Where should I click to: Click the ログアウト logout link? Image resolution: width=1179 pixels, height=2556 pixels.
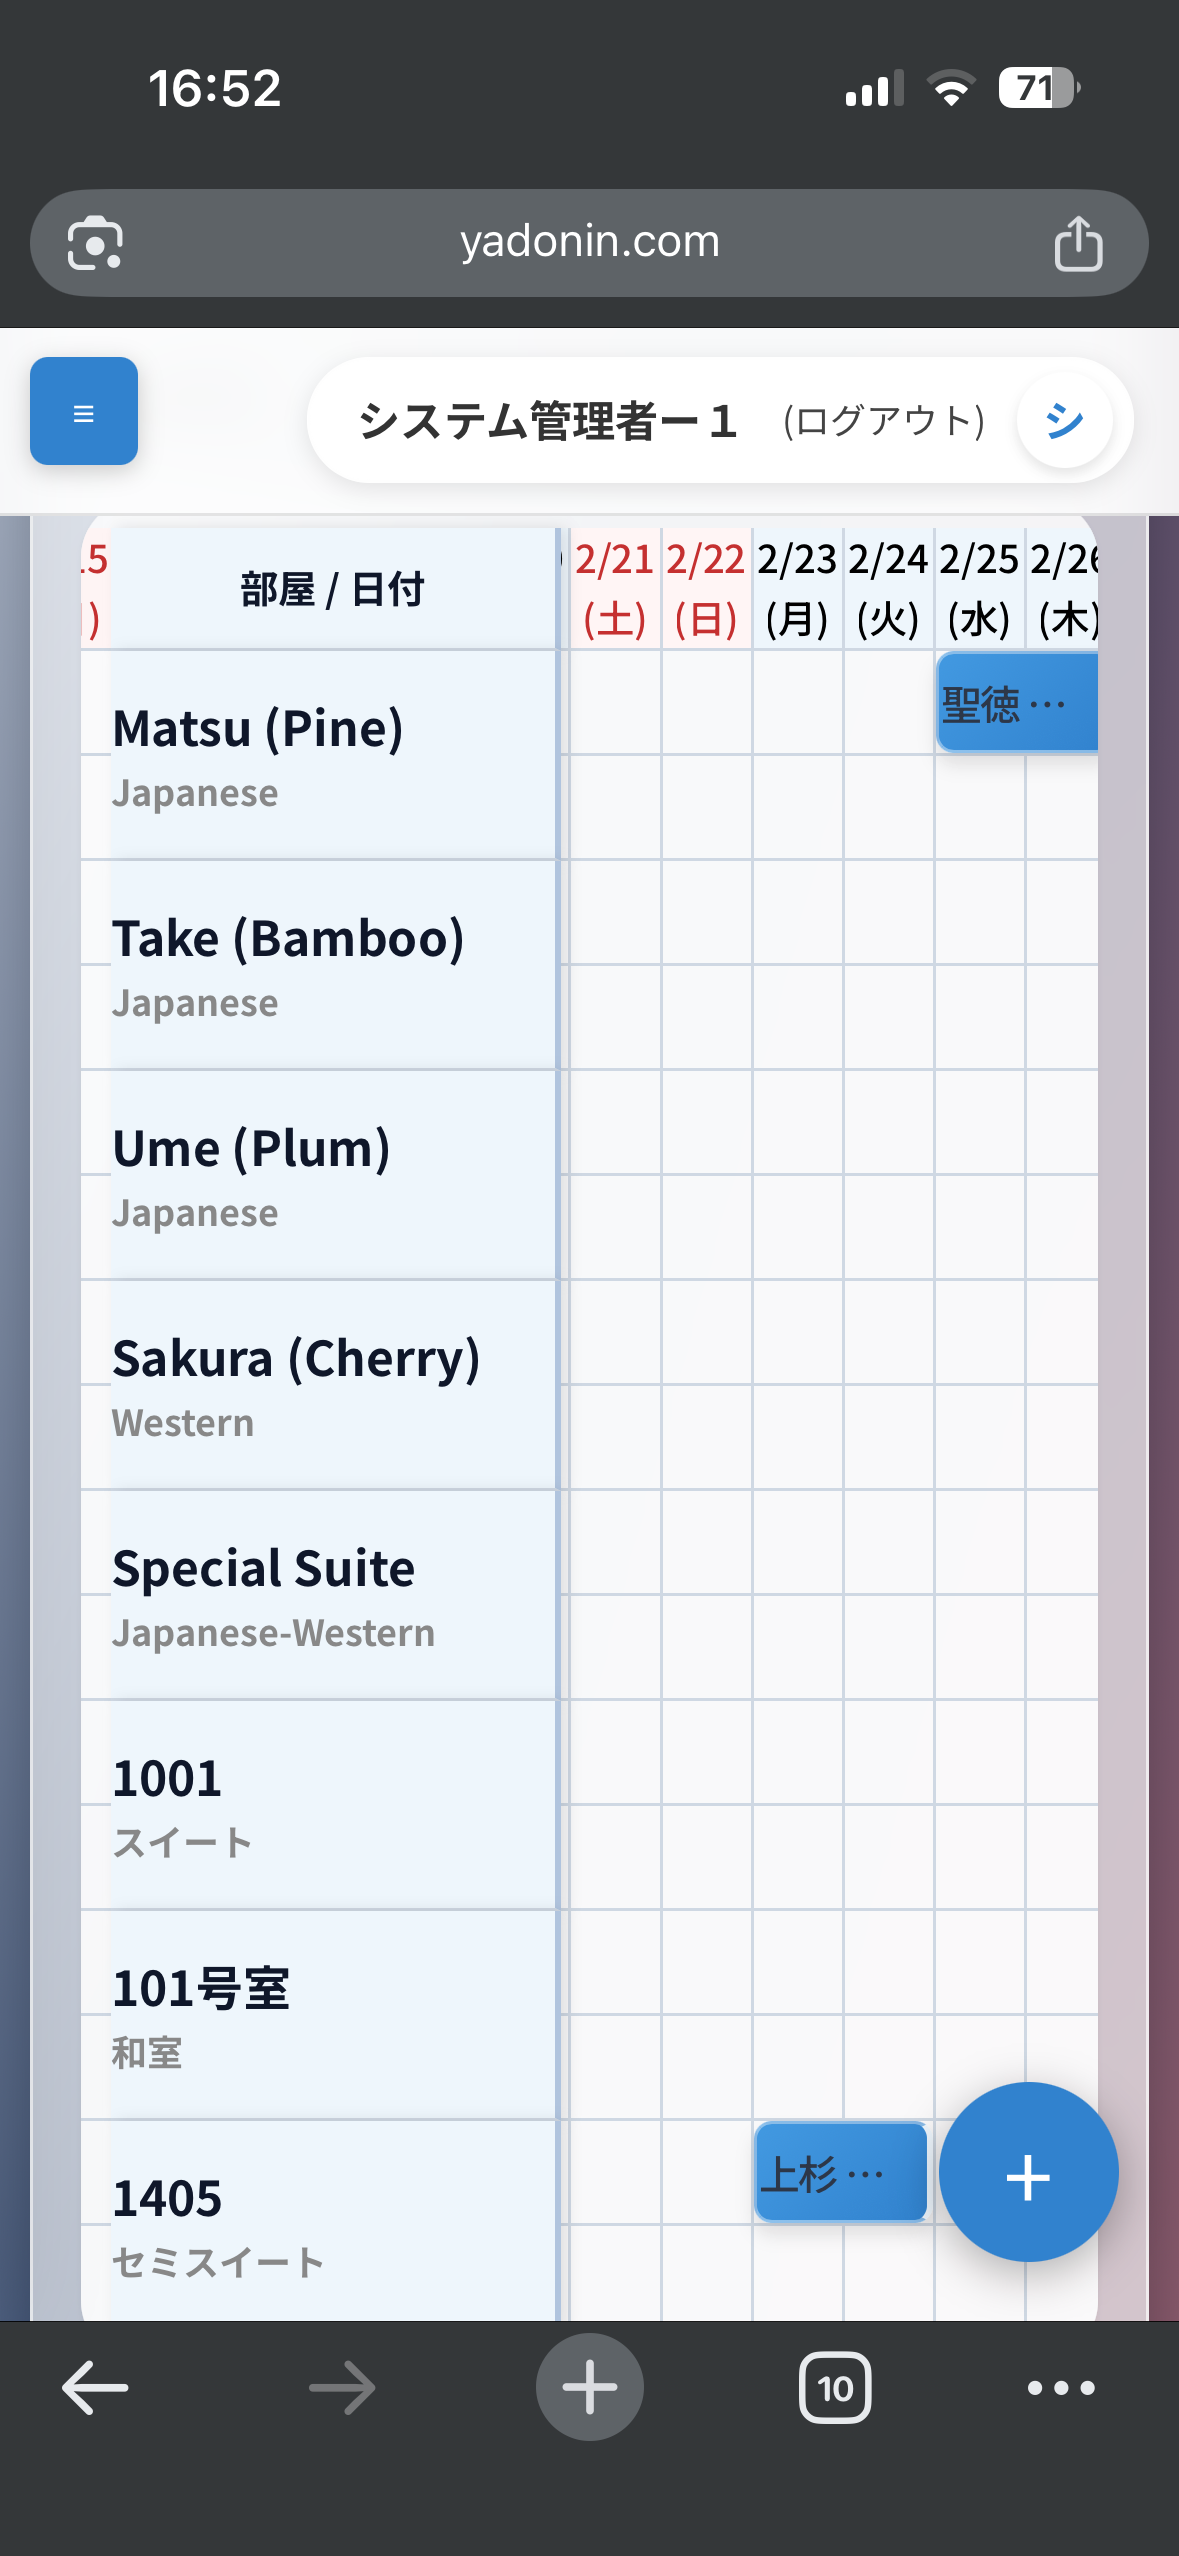884,421
